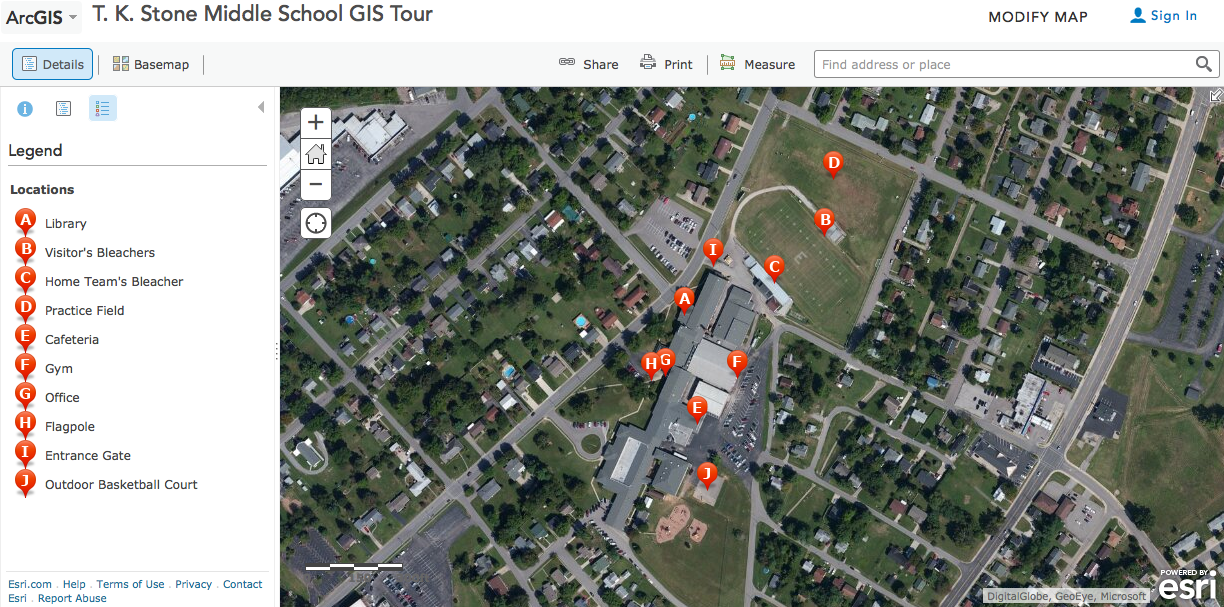Return to the default map extent with the home icon
The width and height of the screenshot is (1224, 607).
point(316,154)
